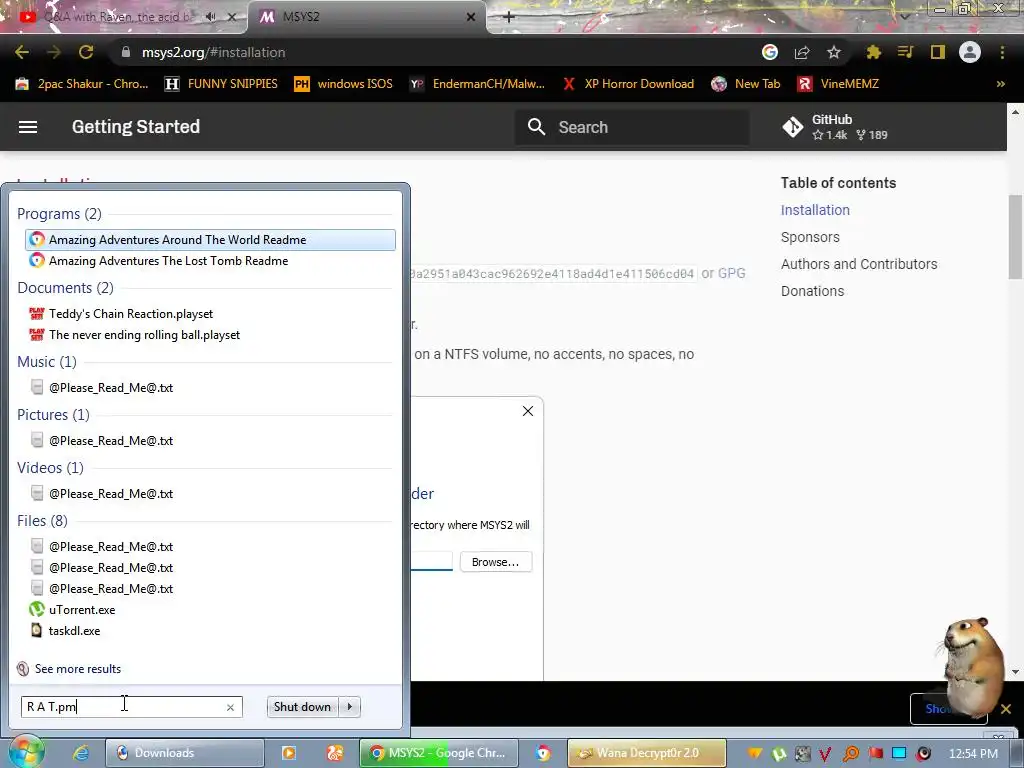Click See more results
This screenshot has width=1024, height=768.
tap(78, 669)
